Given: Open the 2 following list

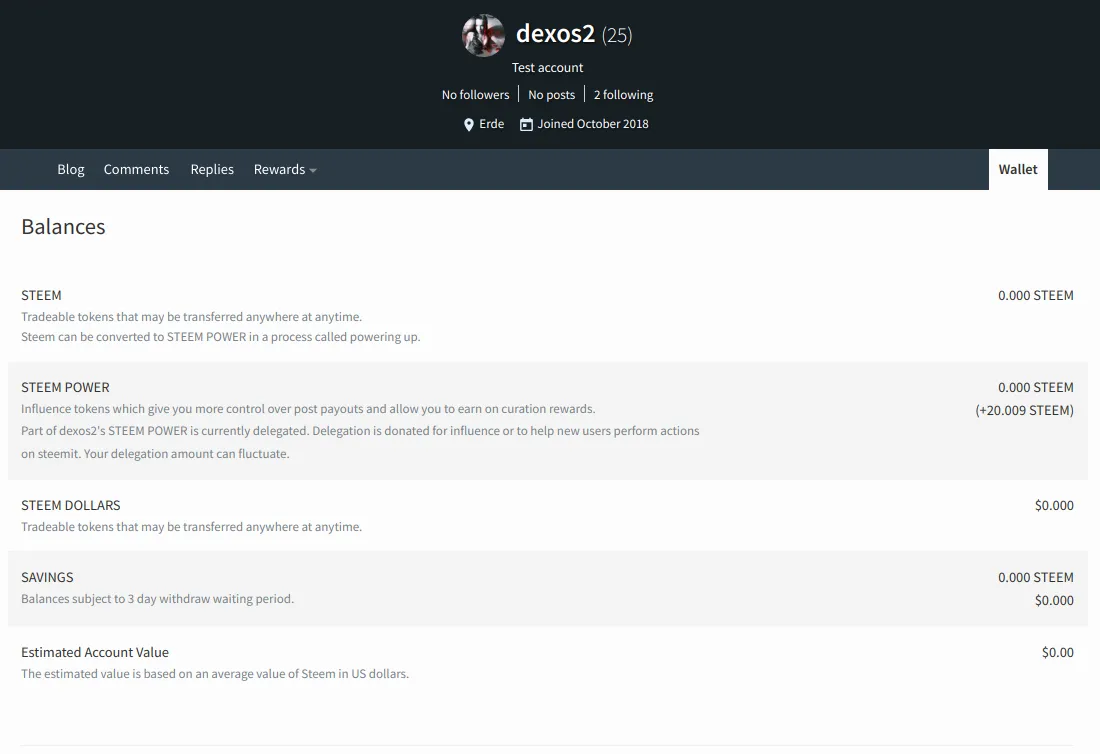Looking at the screenshot, I should tap(623, 95).
